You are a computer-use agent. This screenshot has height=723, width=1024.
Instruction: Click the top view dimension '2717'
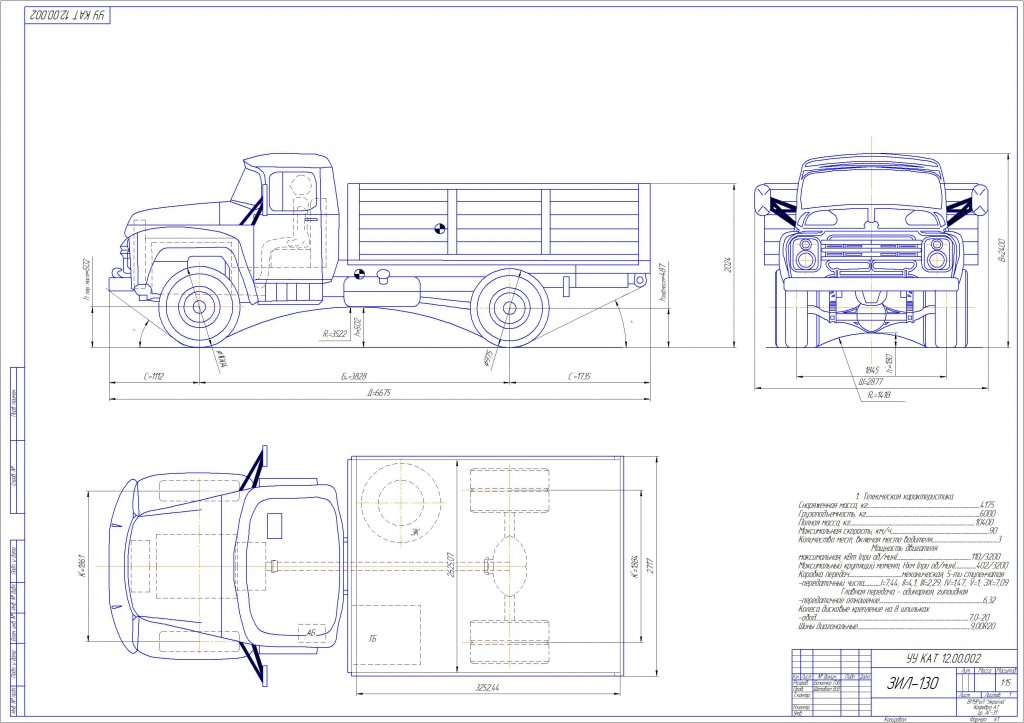pyautogui.click(x=650, y=566)
